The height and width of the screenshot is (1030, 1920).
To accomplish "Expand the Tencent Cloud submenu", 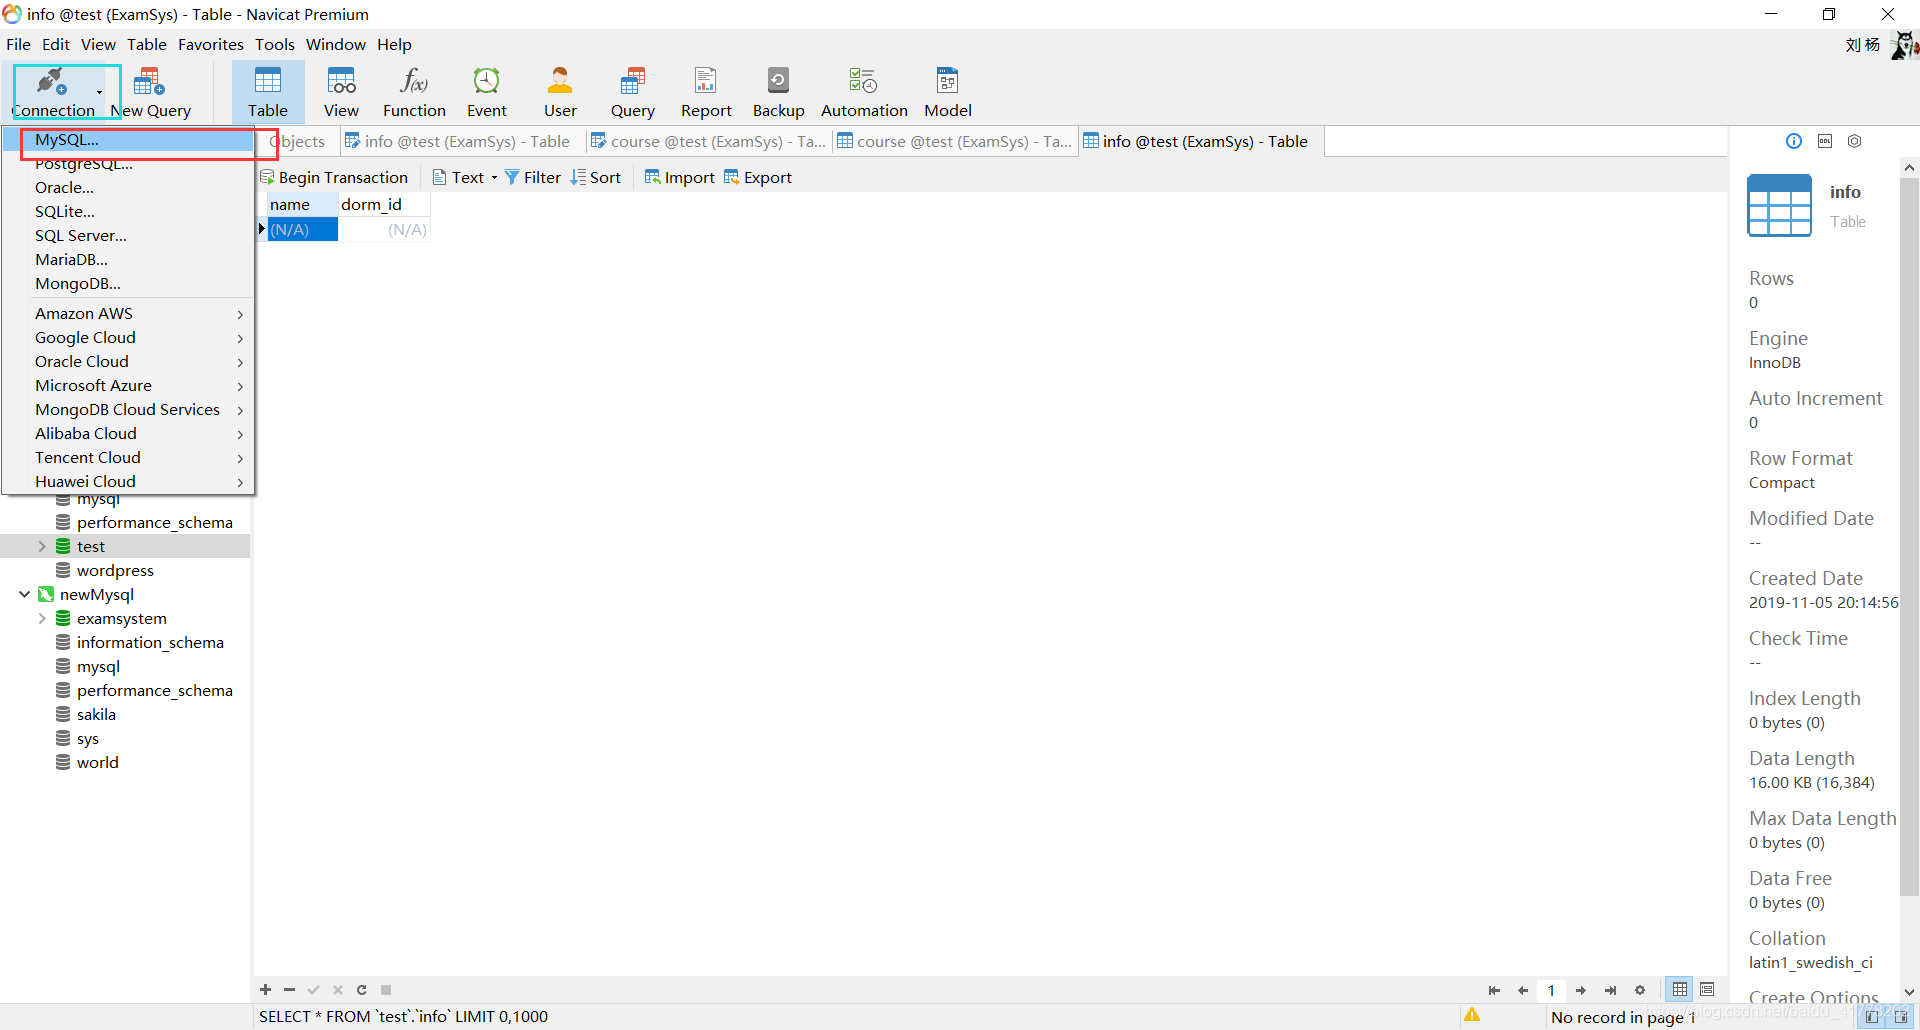I will [128, 458].
